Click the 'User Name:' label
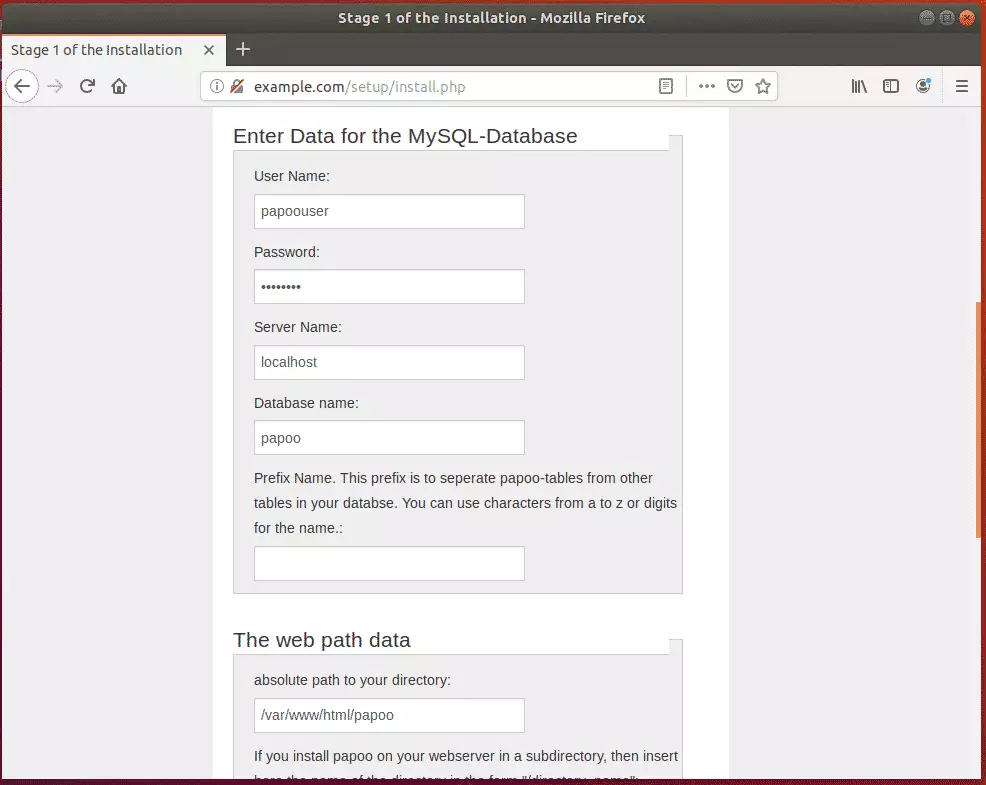Viewport: 986px width, 785px height. [292, 176]
